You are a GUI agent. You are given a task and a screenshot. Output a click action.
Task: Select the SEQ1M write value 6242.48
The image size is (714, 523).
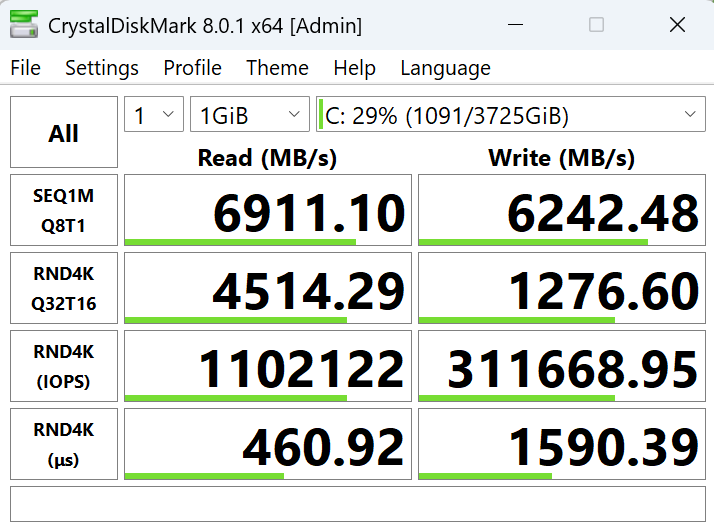[562, 210]
